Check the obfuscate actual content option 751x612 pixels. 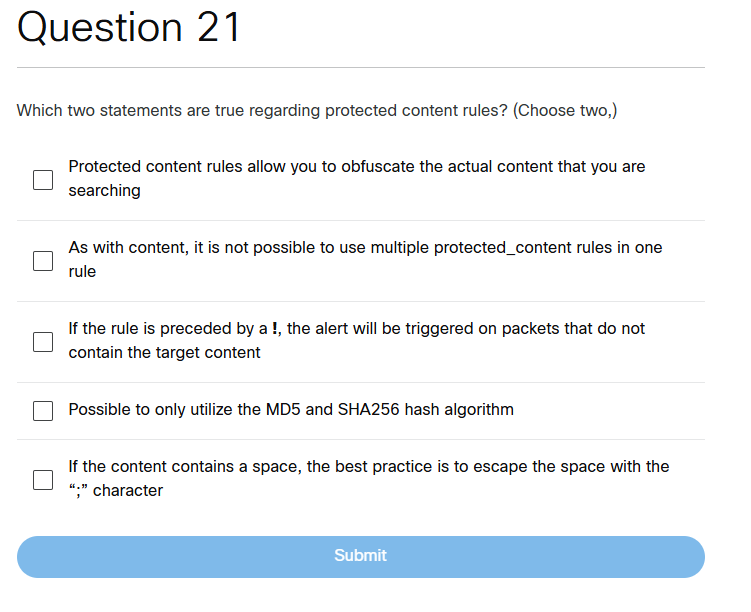pyautogui.click(x=43, y=180)
